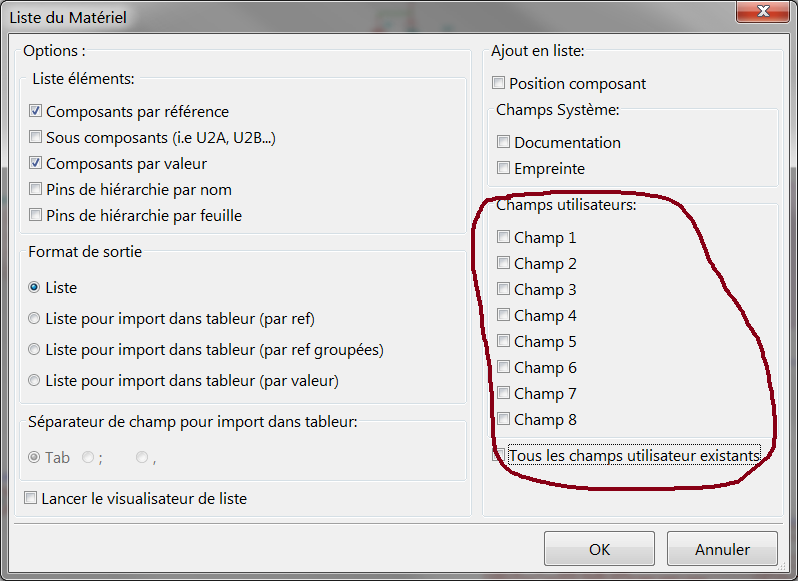Check Documentation system field

[503, 141]
